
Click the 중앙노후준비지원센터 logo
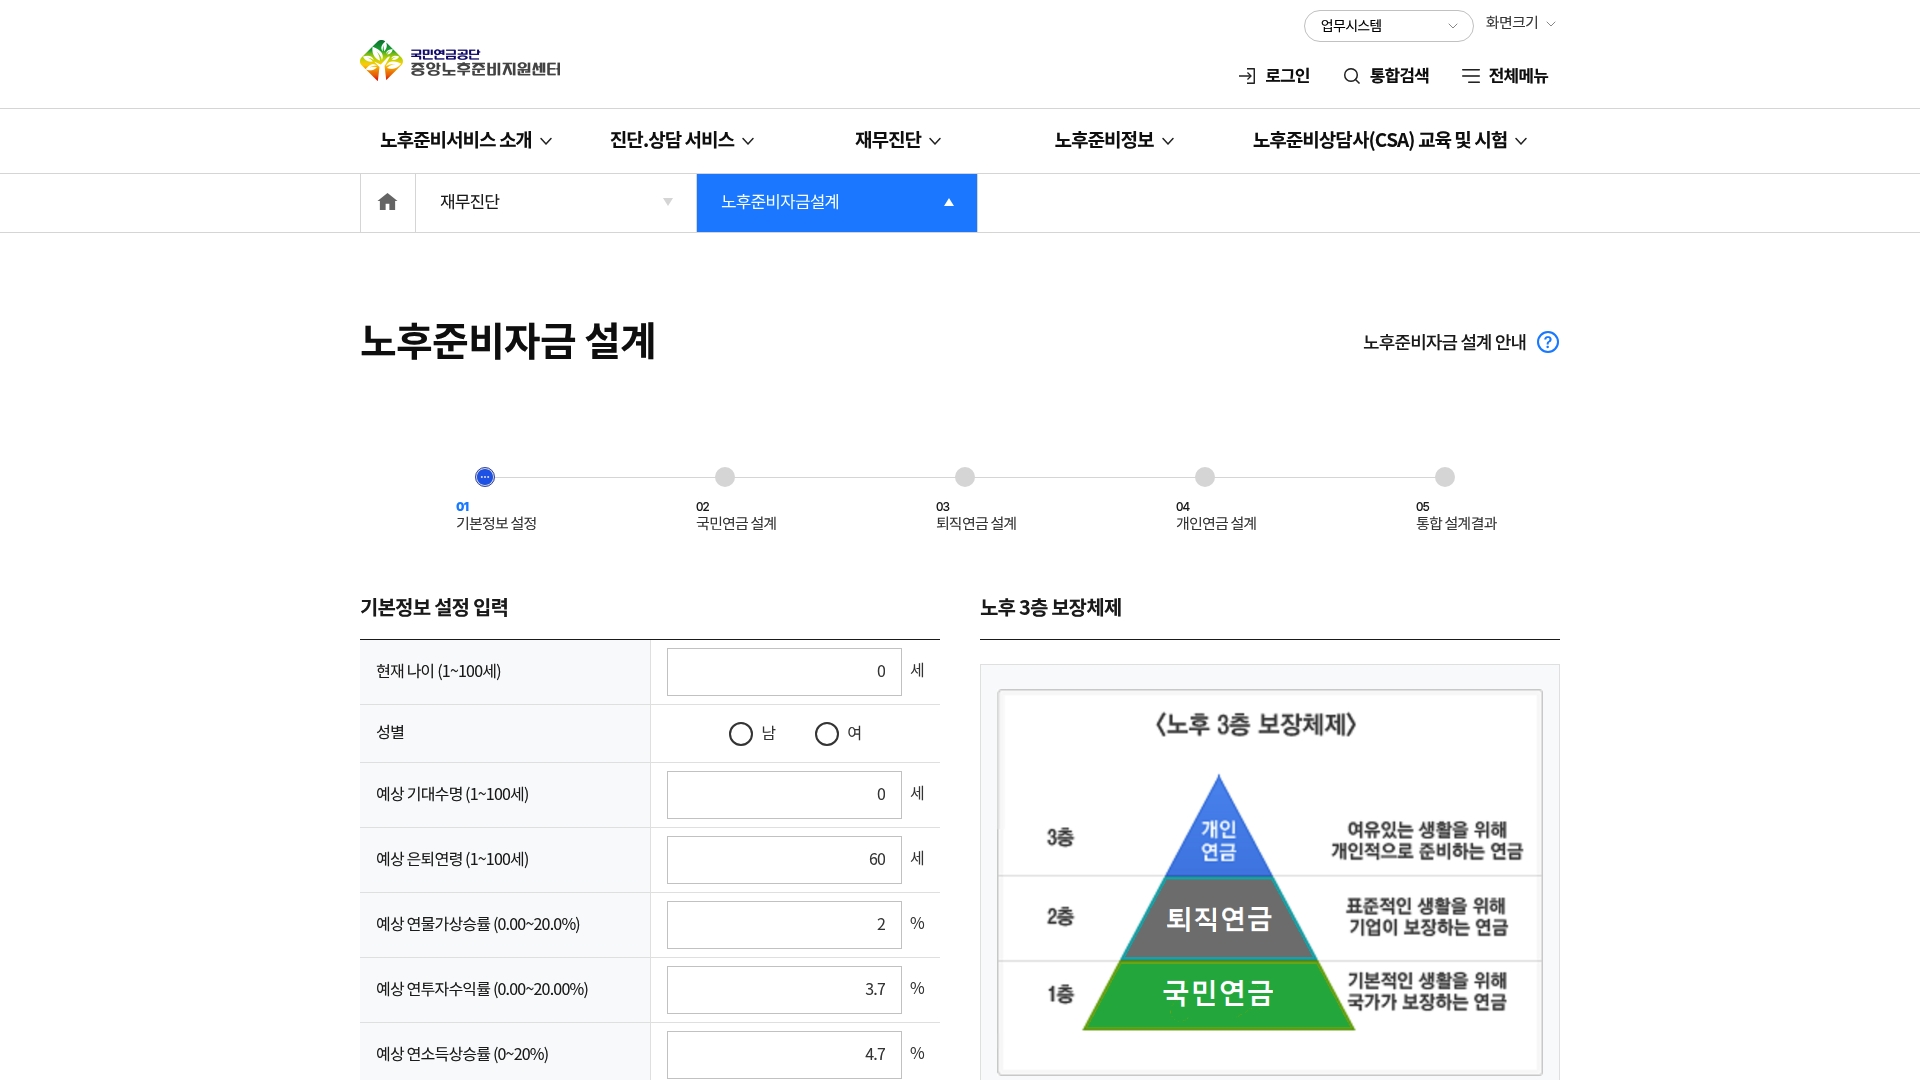click(461, 61)
